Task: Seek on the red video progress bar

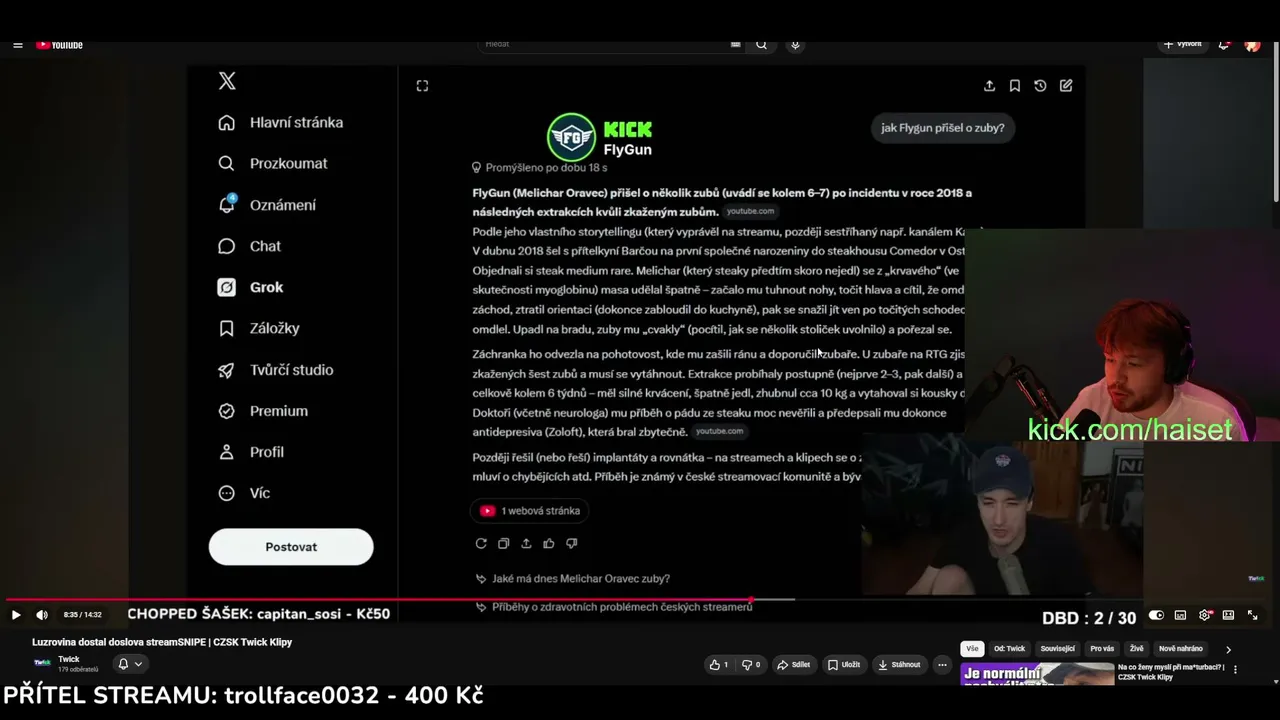Action: [x=640, y=600]
